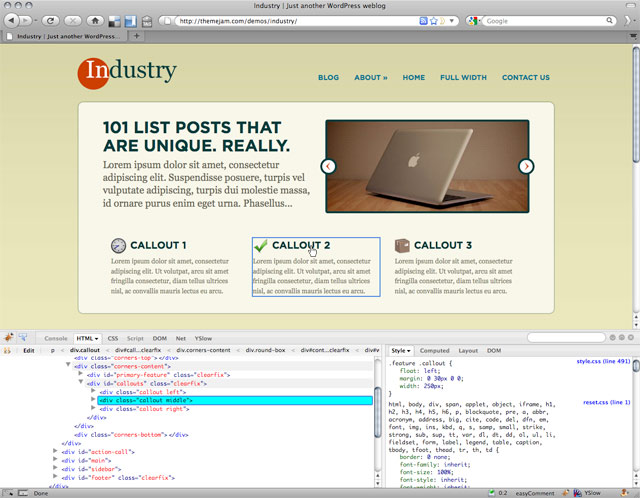Show next slide with right carousel arrow

pyautogui.click(x=526, y=166)
